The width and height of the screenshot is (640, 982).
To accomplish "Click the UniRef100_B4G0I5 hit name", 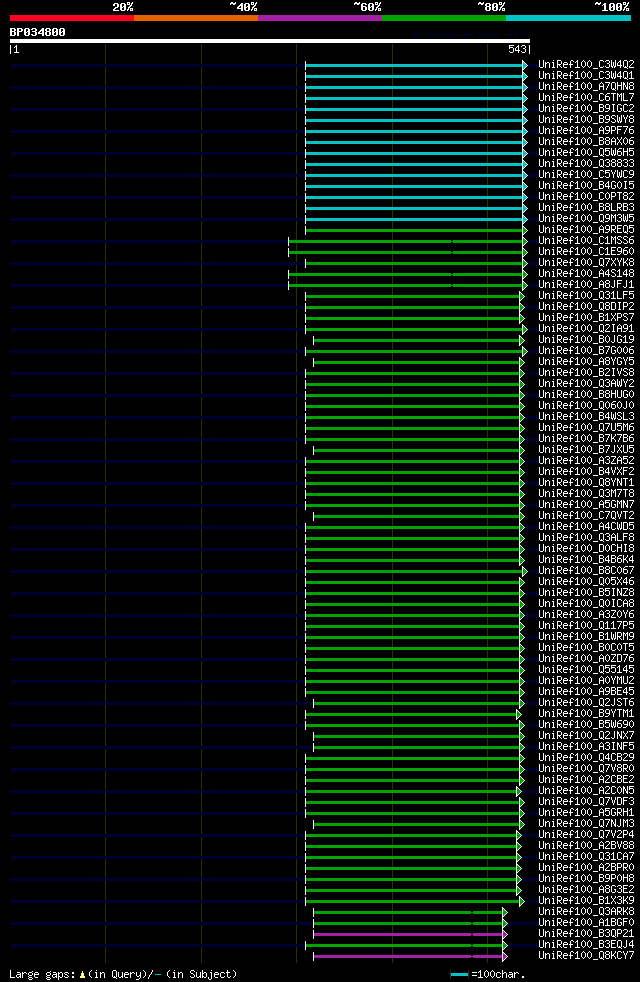I will pyautogui.click(x=586, y=185).
